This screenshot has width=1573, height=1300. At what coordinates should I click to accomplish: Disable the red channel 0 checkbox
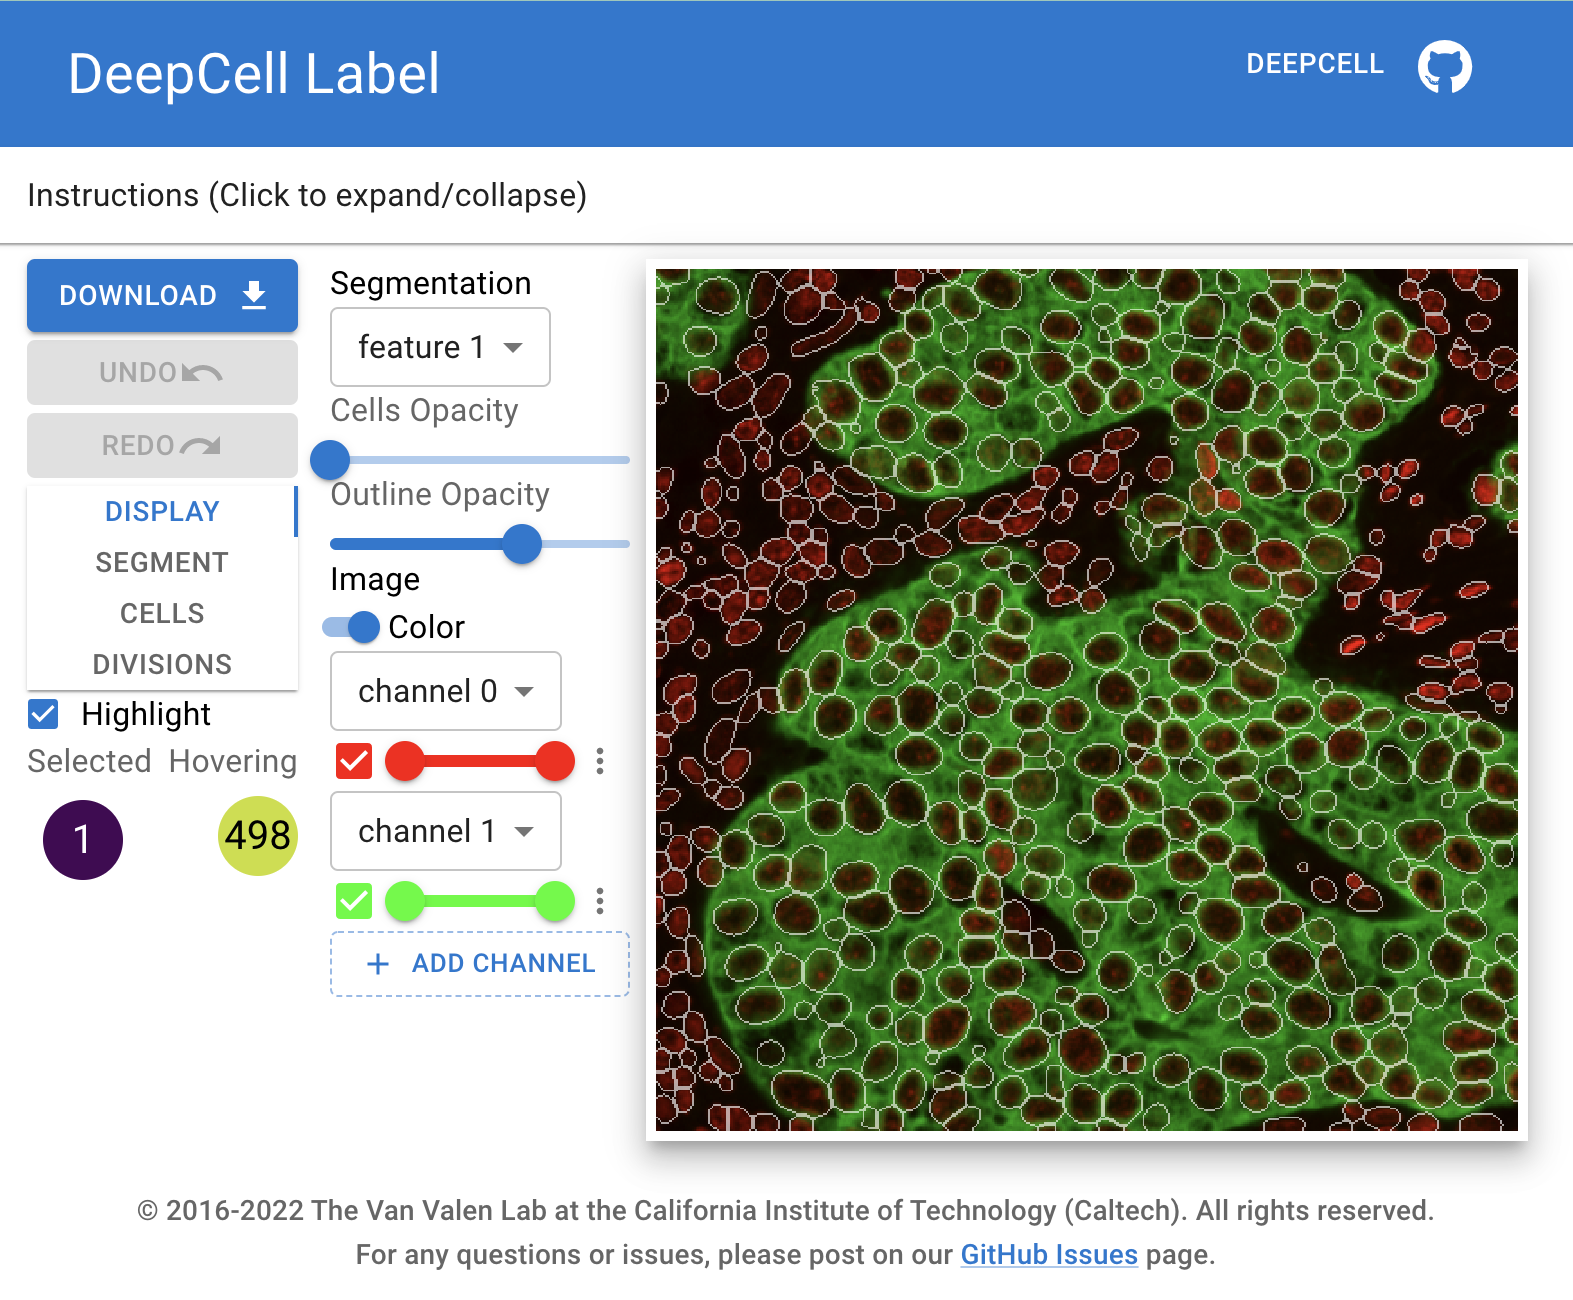[x=354, y=761]
